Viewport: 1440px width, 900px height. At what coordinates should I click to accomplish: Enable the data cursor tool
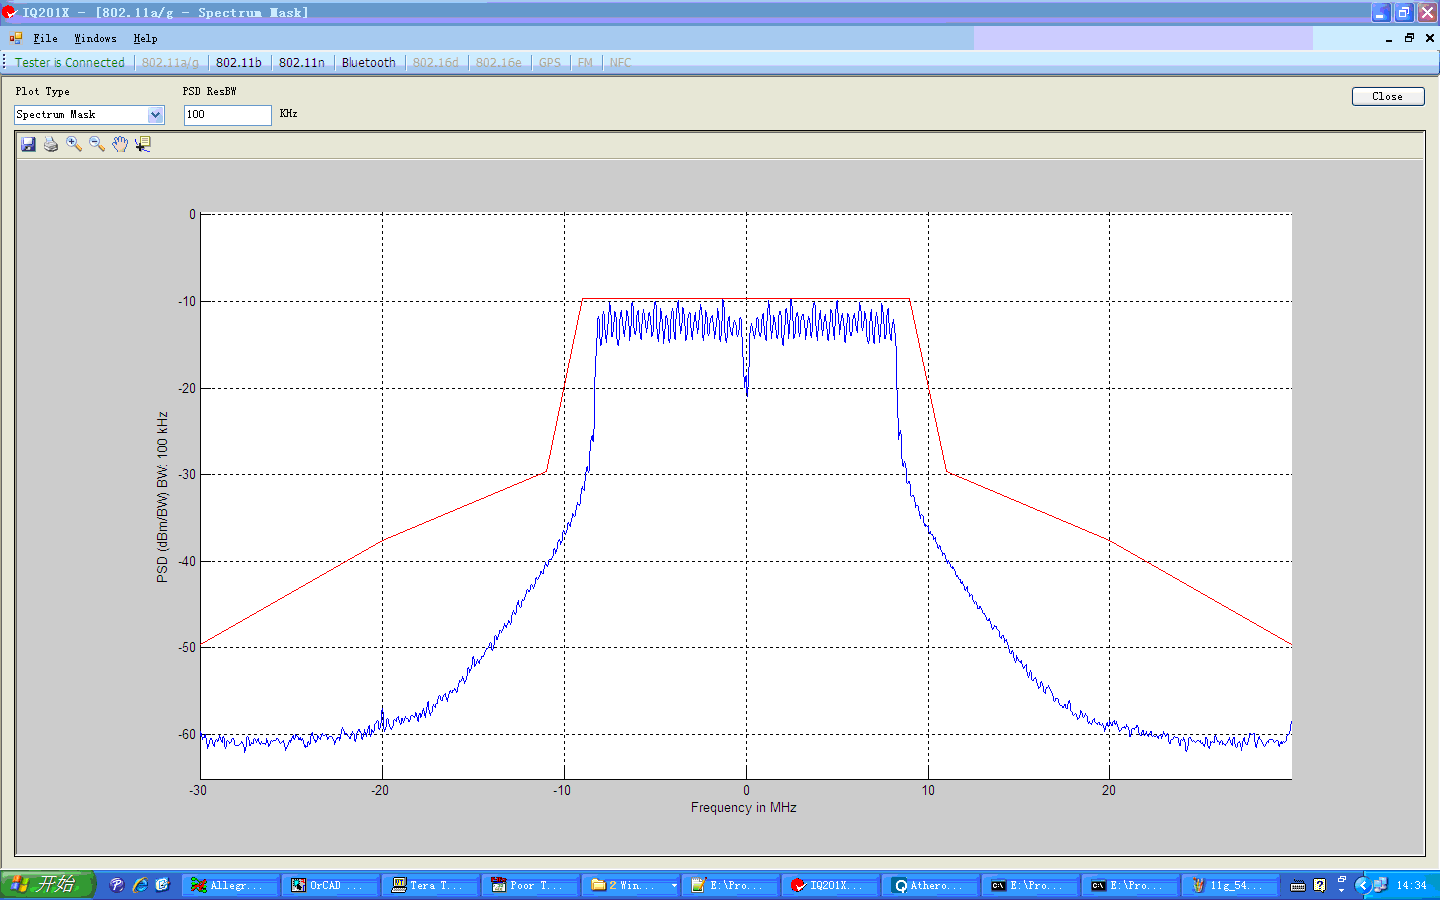coord(143,144)
